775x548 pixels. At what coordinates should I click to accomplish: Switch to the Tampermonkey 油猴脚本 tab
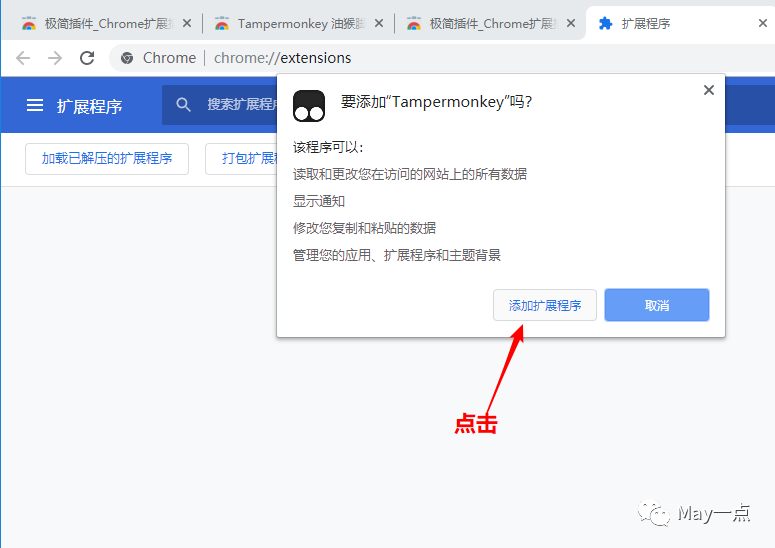[298, 23]
